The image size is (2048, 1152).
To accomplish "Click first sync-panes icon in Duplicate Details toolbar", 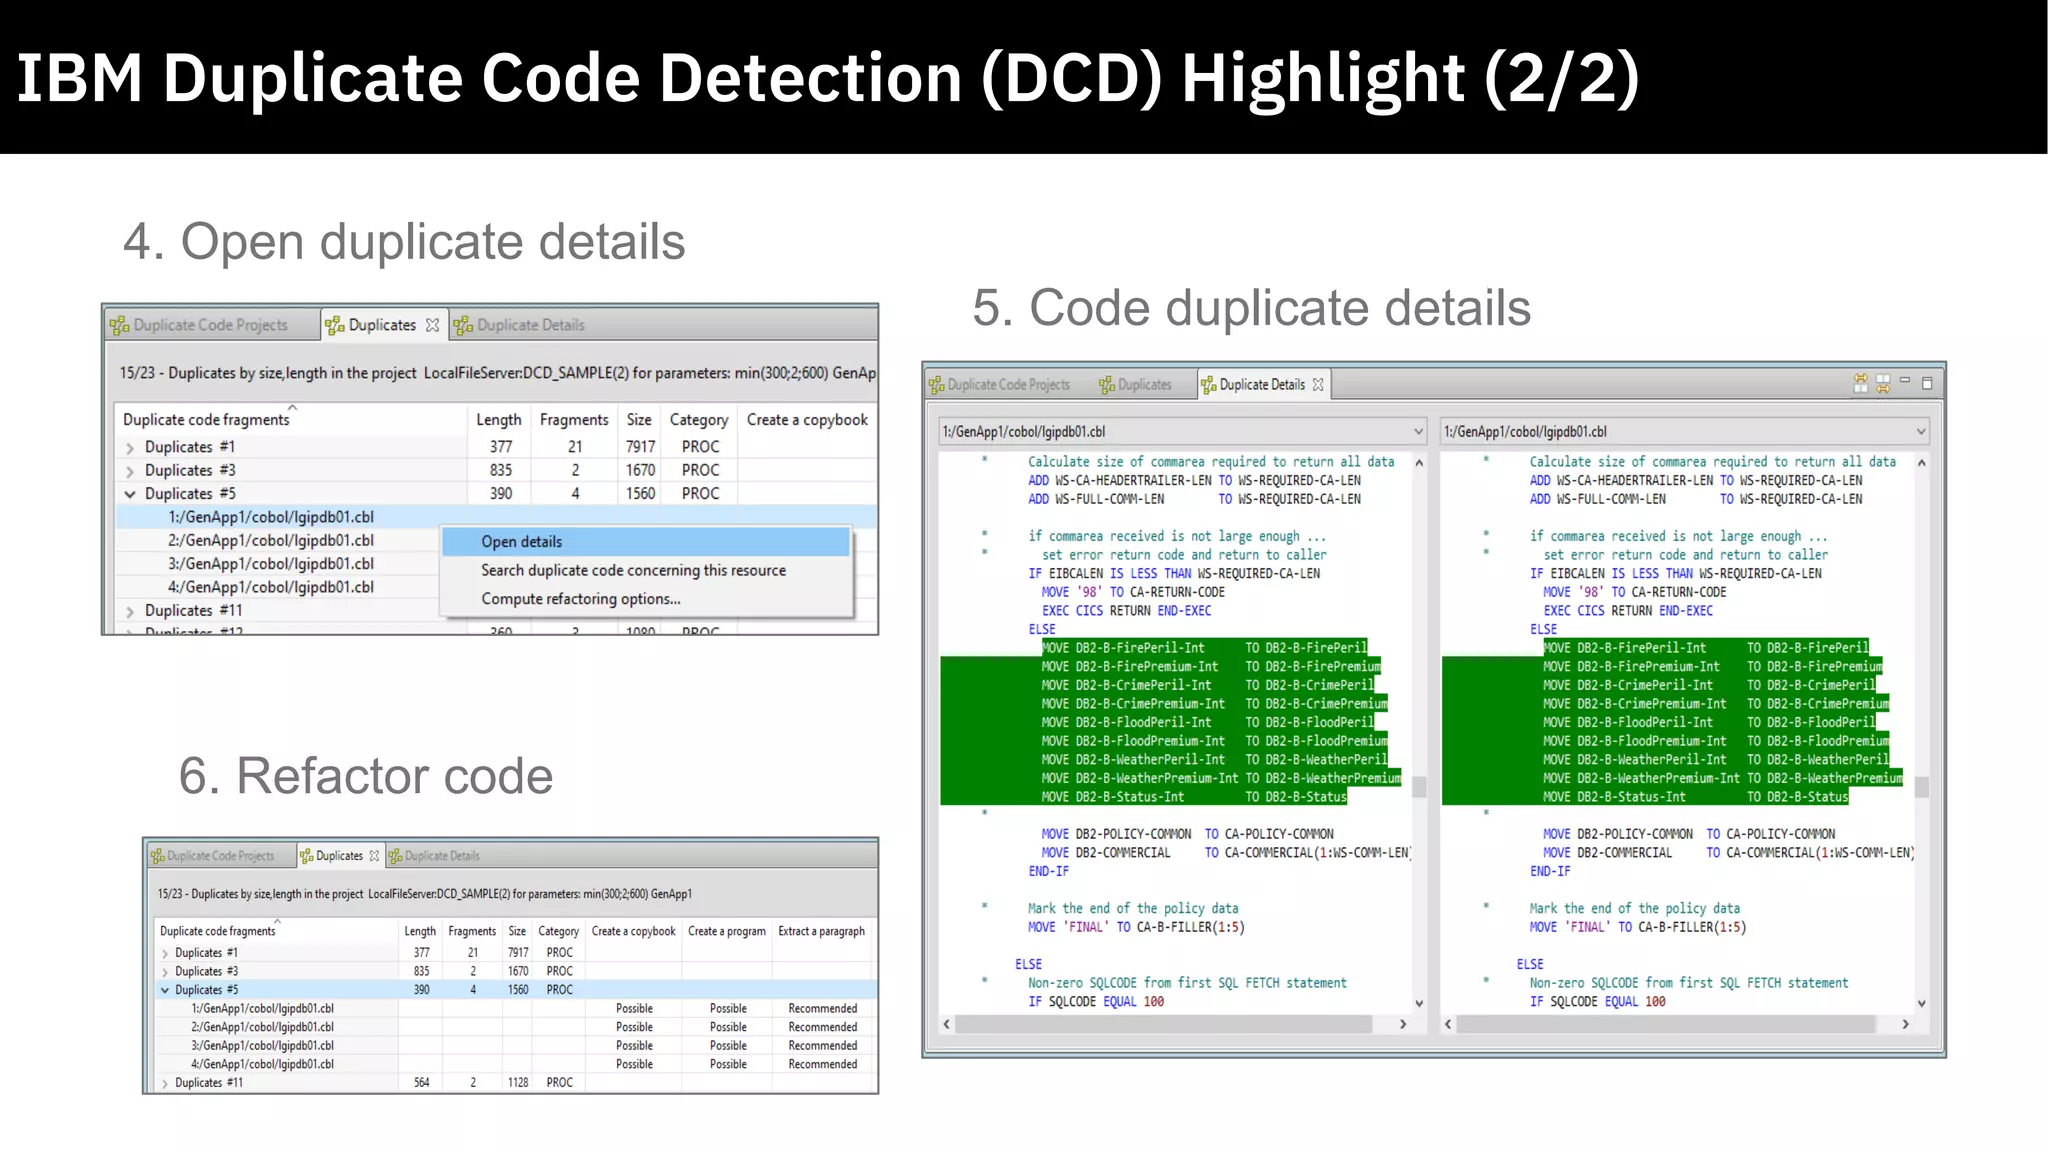I will [x=1860, y=383].
